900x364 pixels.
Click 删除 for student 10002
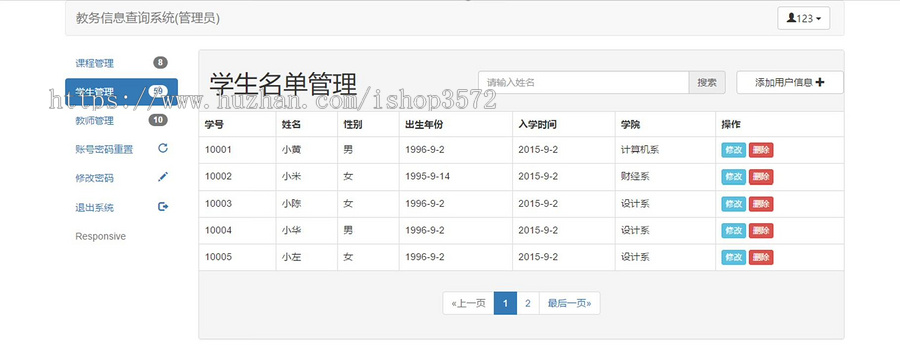pos(761,177)
